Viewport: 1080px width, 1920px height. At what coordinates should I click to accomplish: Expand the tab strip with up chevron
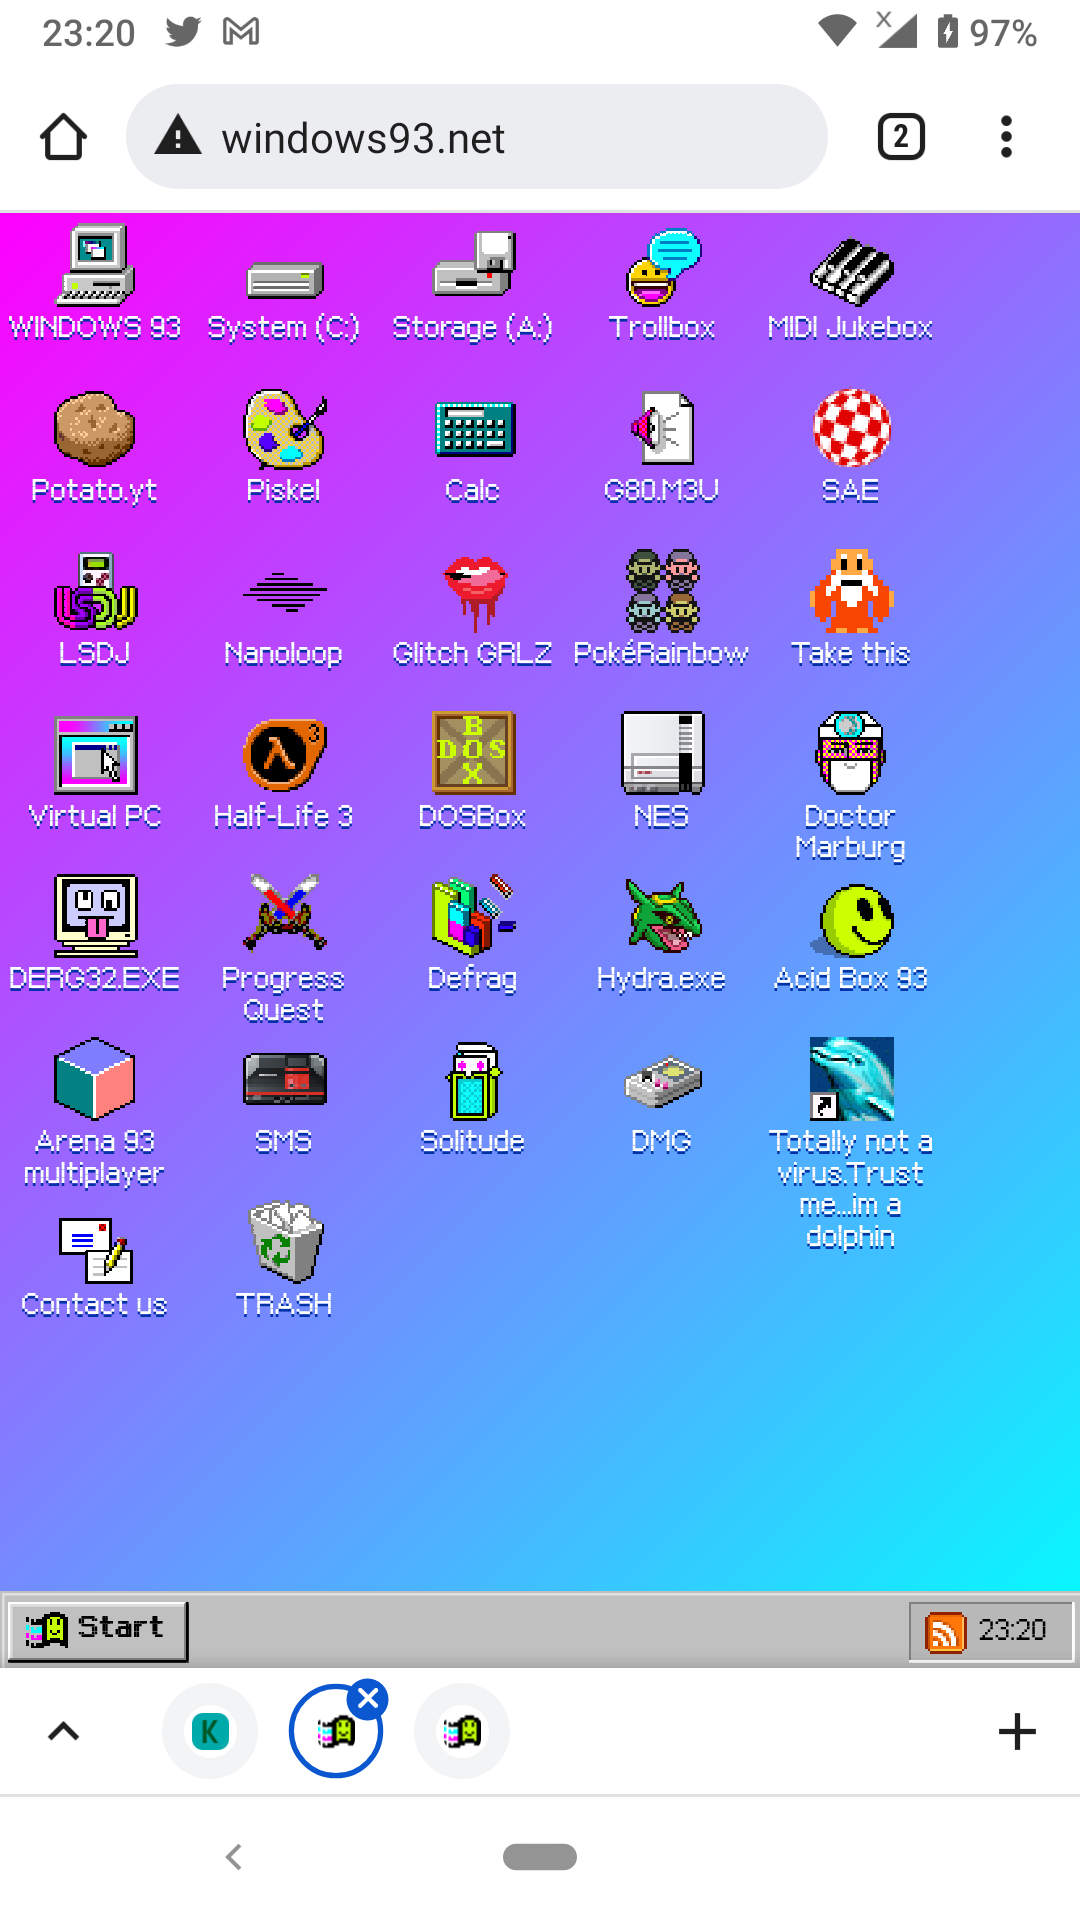[x=64, y=1731]
